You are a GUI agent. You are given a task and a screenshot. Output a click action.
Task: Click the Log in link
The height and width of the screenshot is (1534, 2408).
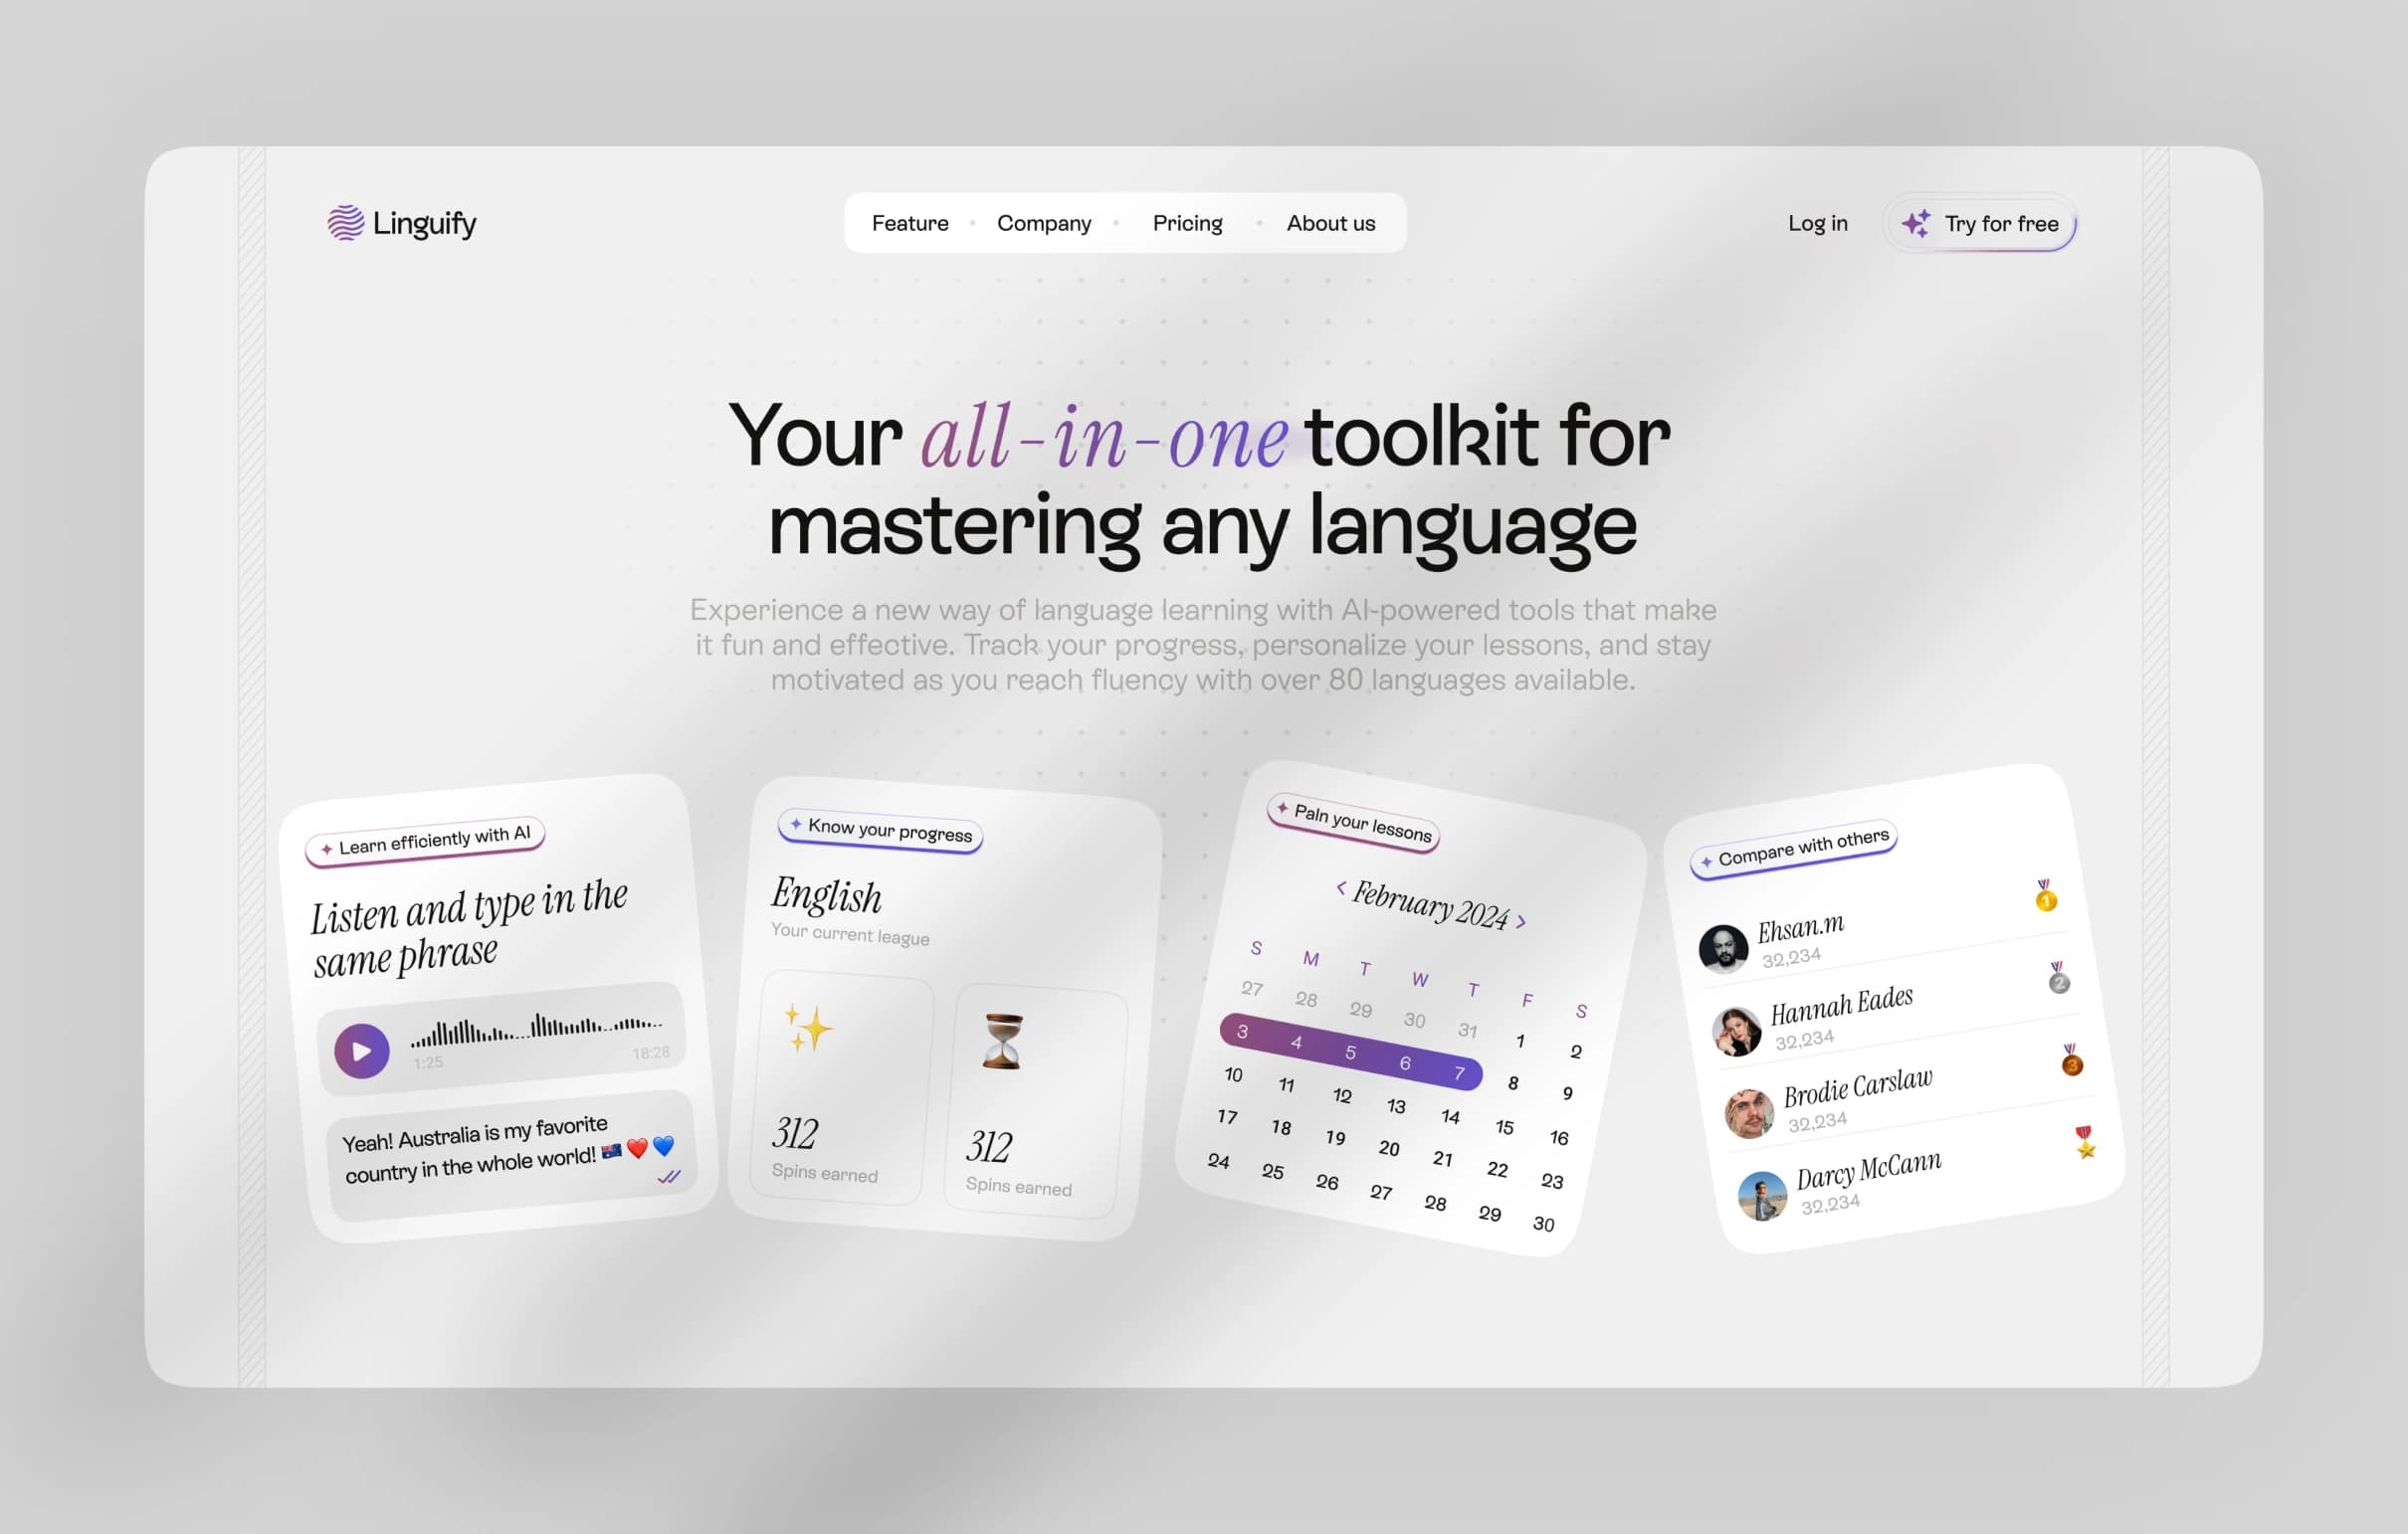[1818, 223]
